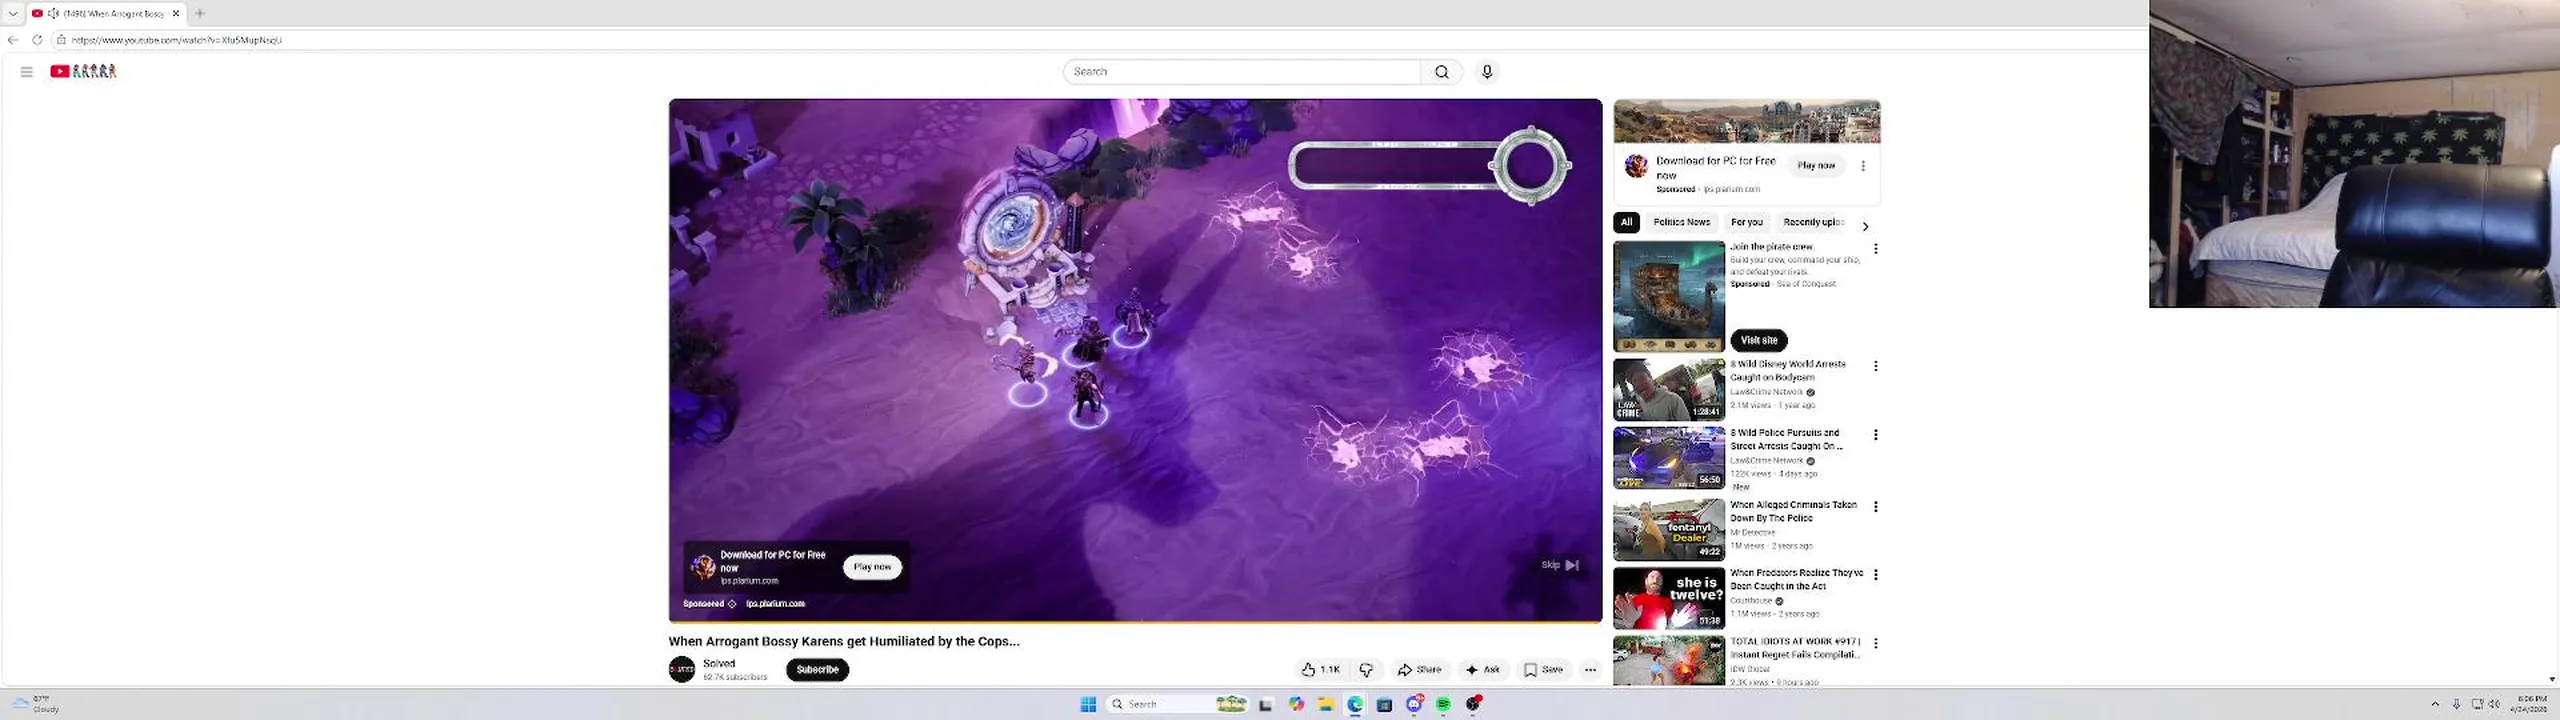Save the video to a playlist
Screen dimensions: 2560x720
(1543, 670)
